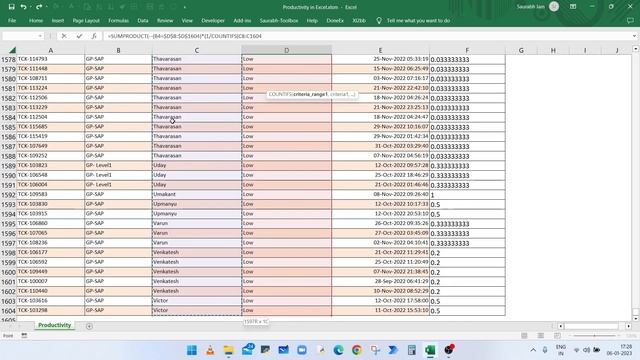Image resolution: width=640 pixels, height=360 pixels.
Task: Switch to Page Layout view in the status bar
Action: pyautogui.click(x=540, y=336)
